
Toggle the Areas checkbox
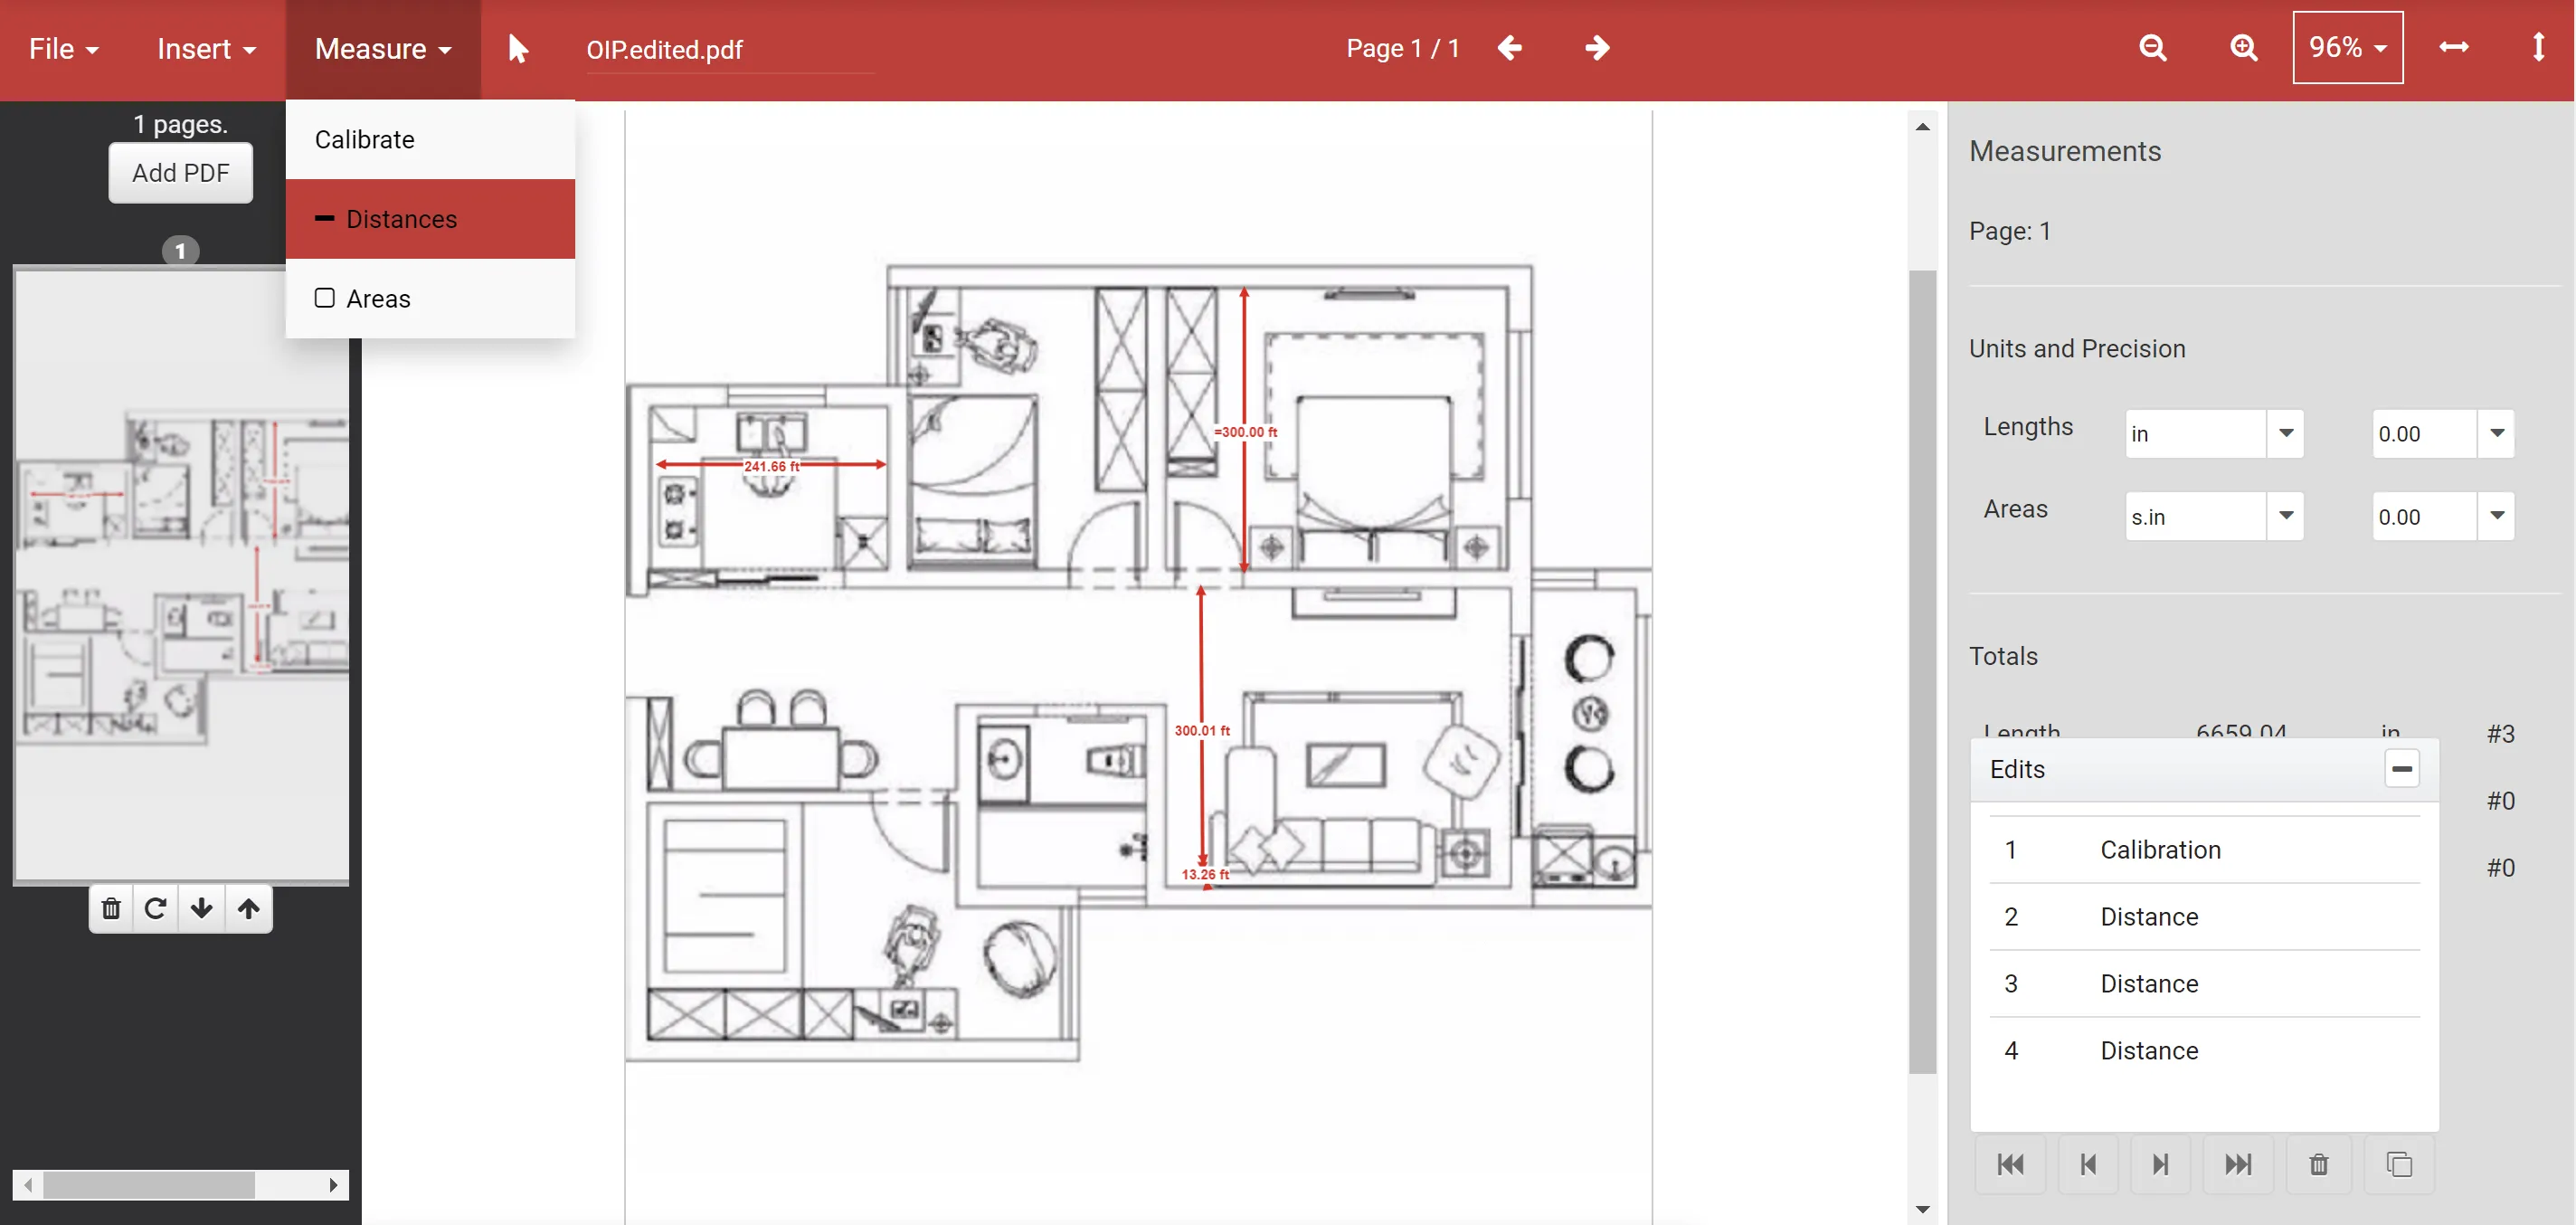pos(322,298)
